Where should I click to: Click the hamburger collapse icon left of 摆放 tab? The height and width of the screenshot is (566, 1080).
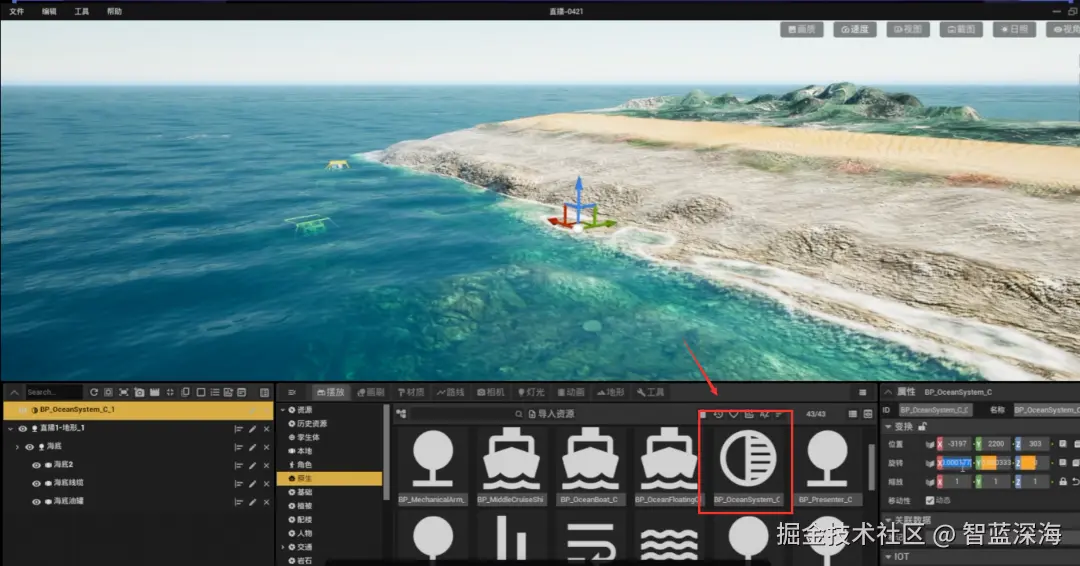pyautogui.click(x=291, y=392)
